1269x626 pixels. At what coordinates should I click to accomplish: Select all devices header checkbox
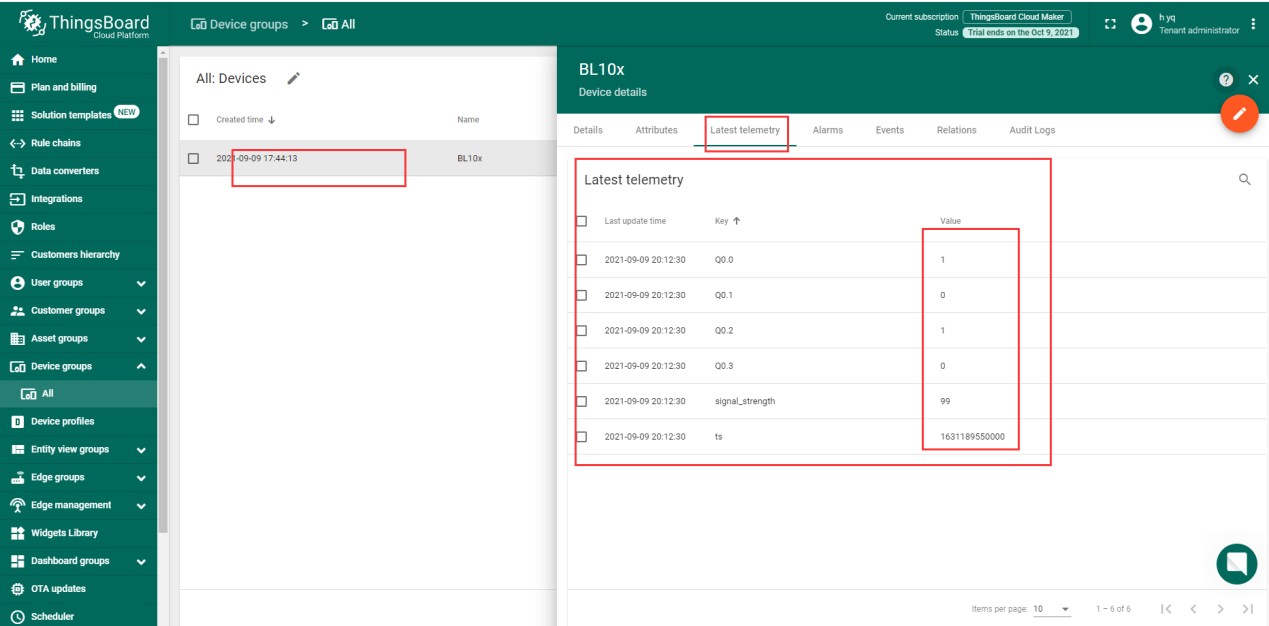(194, 120)
